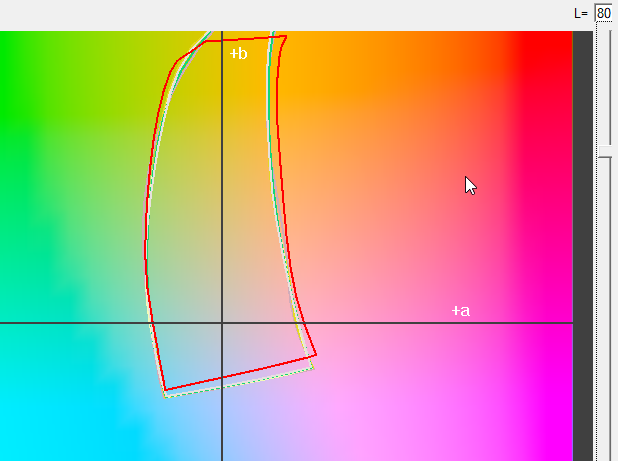This screenshot has width=618, height=461.
Task: Click the +a axis label
Action: coord(460,311)
